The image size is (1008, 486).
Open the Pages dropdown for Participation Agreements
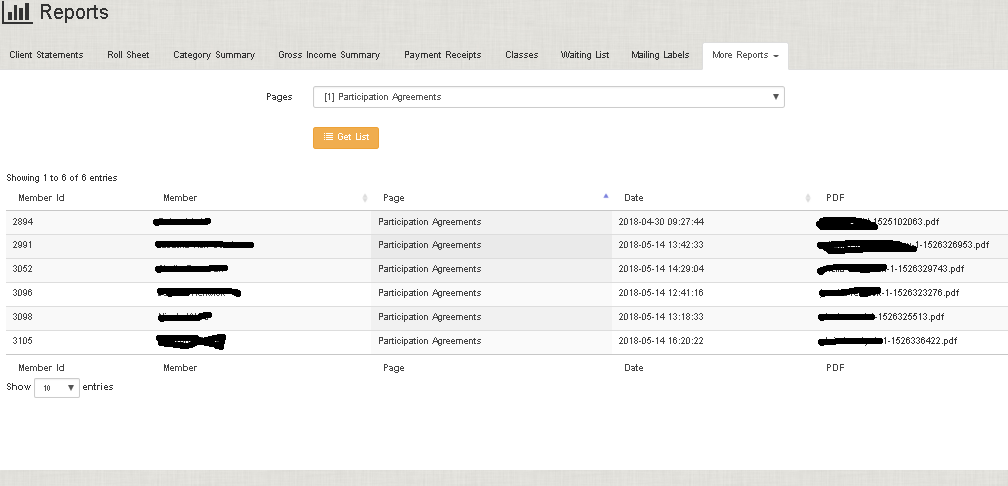(x=548, y=97)
